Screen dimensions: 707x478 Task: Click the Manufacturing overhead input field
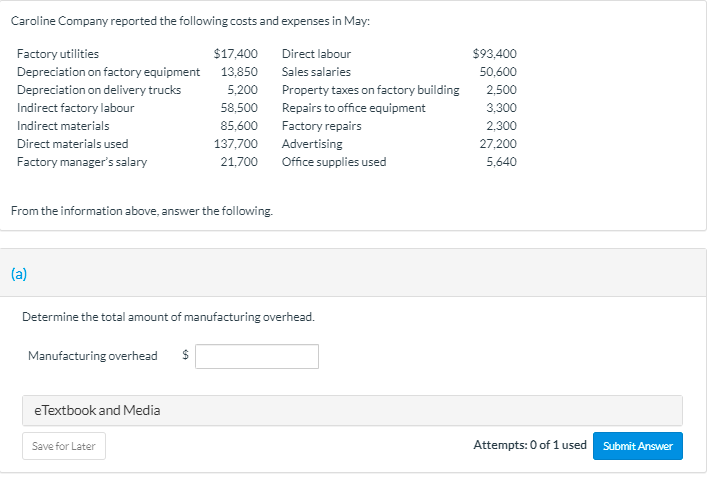coord(257,356)
